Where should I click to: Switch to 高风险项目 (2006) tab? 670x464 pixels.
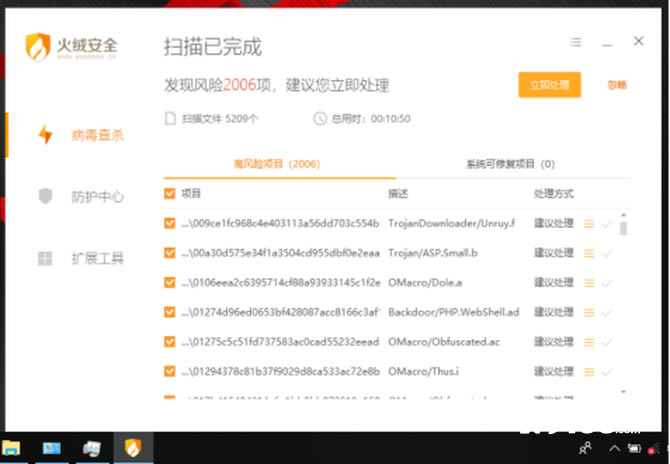point(277,164)
